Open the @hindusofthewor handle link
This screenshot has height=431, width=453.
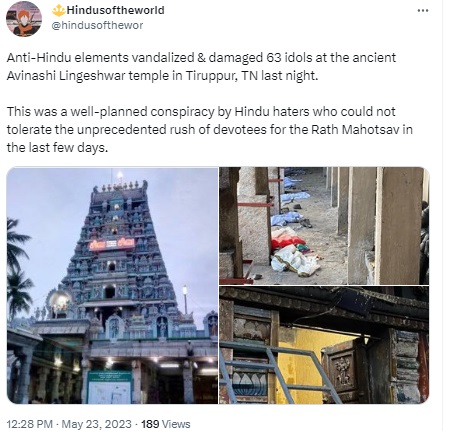(x=97, y=25)
